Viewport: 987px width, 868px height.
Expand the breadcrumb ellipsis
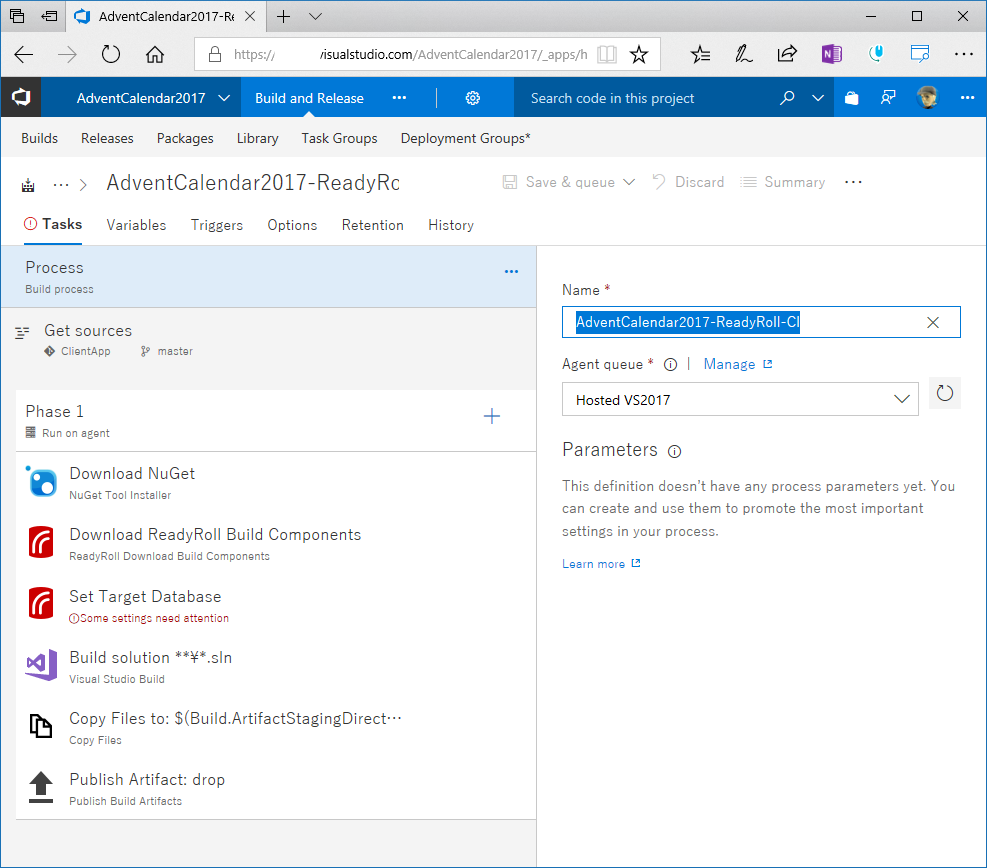pyautogui.click(x=61, y=185)
